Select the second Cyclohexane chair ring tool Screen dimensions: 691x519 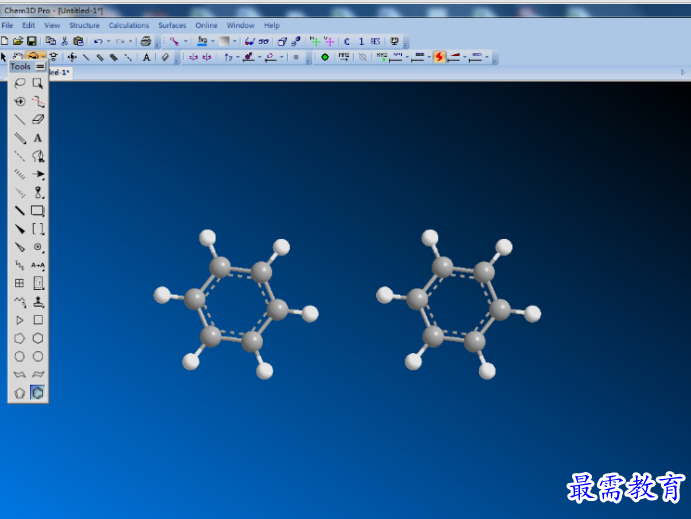(38, 374)
